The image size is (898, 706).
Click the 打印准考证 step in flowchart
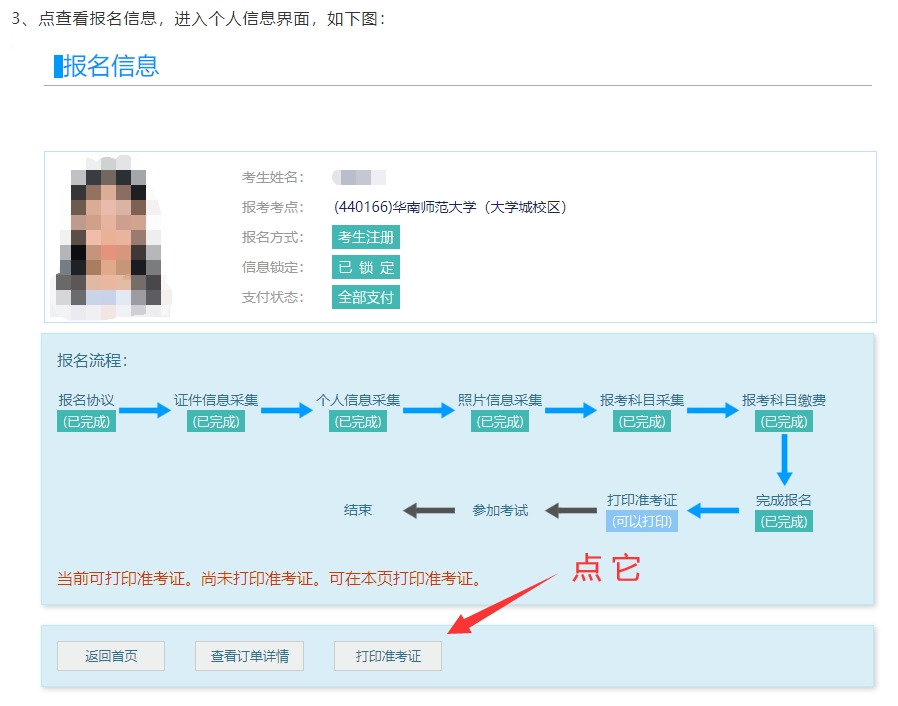pos(642,500)
